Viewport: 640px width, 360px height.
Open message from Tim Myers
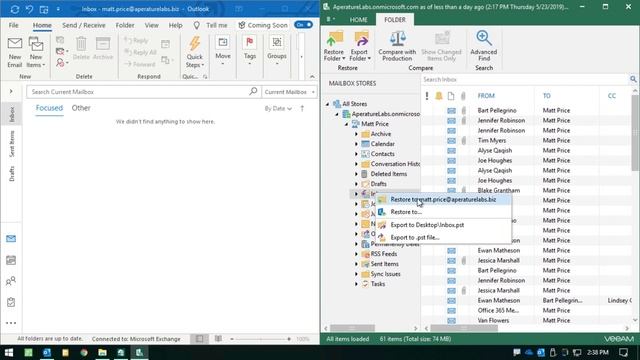click(527, 140)
